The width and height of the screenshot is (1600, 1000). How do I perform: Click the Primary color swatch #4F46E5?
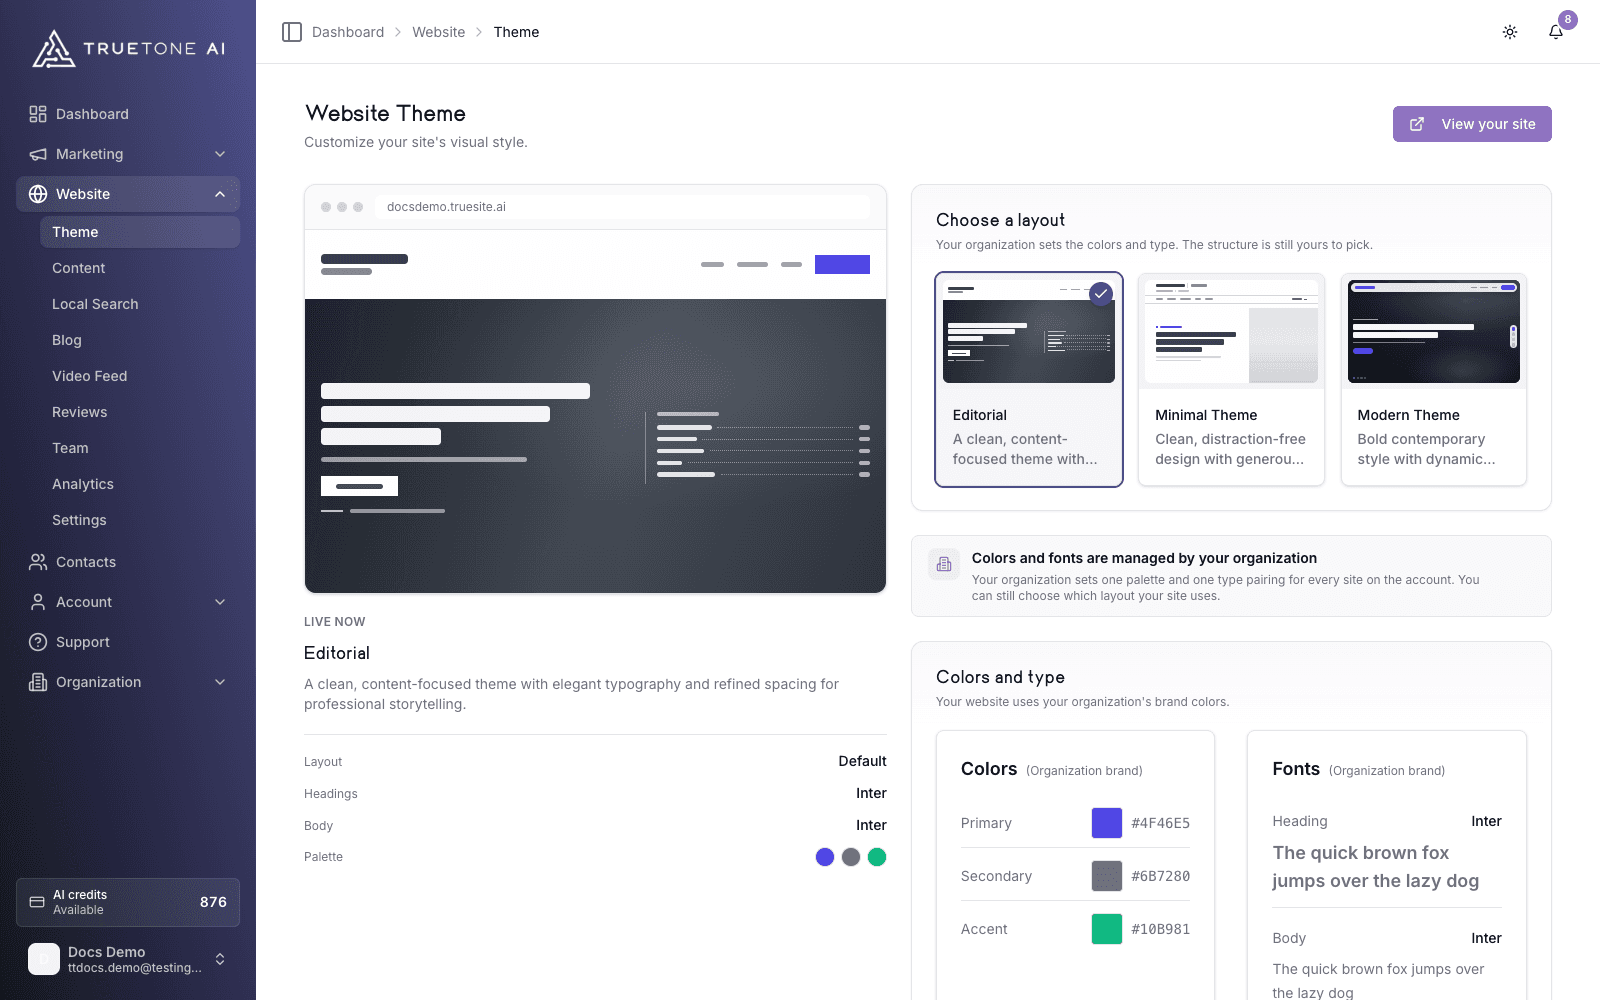pos(1107,823)
